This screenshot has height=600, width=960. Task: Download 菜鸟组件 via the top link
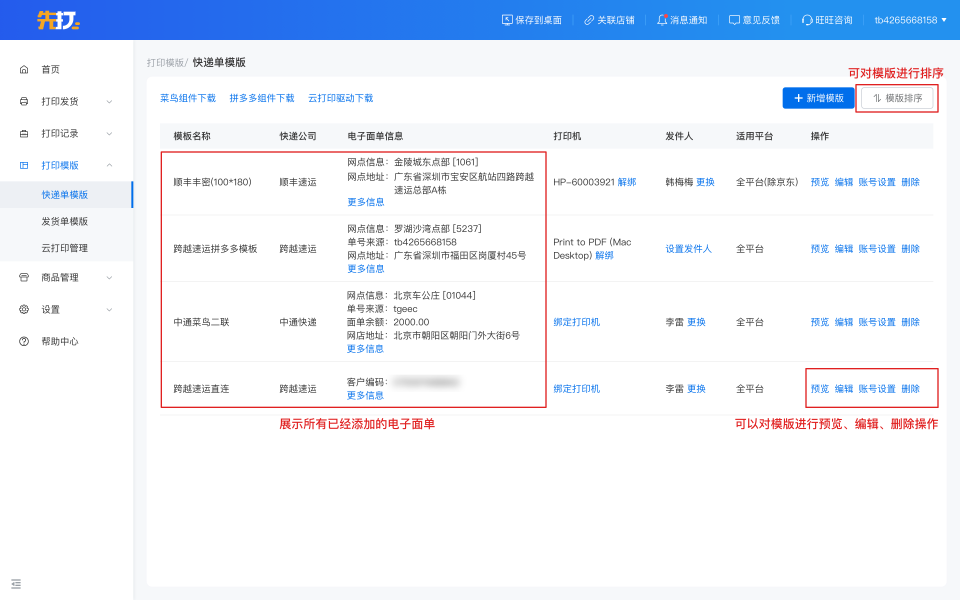click(188, 99)
